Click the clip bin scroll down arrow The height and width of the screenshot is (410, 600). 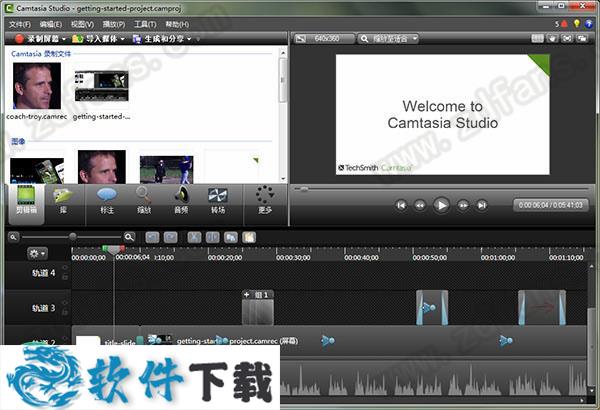pos(283,179)
